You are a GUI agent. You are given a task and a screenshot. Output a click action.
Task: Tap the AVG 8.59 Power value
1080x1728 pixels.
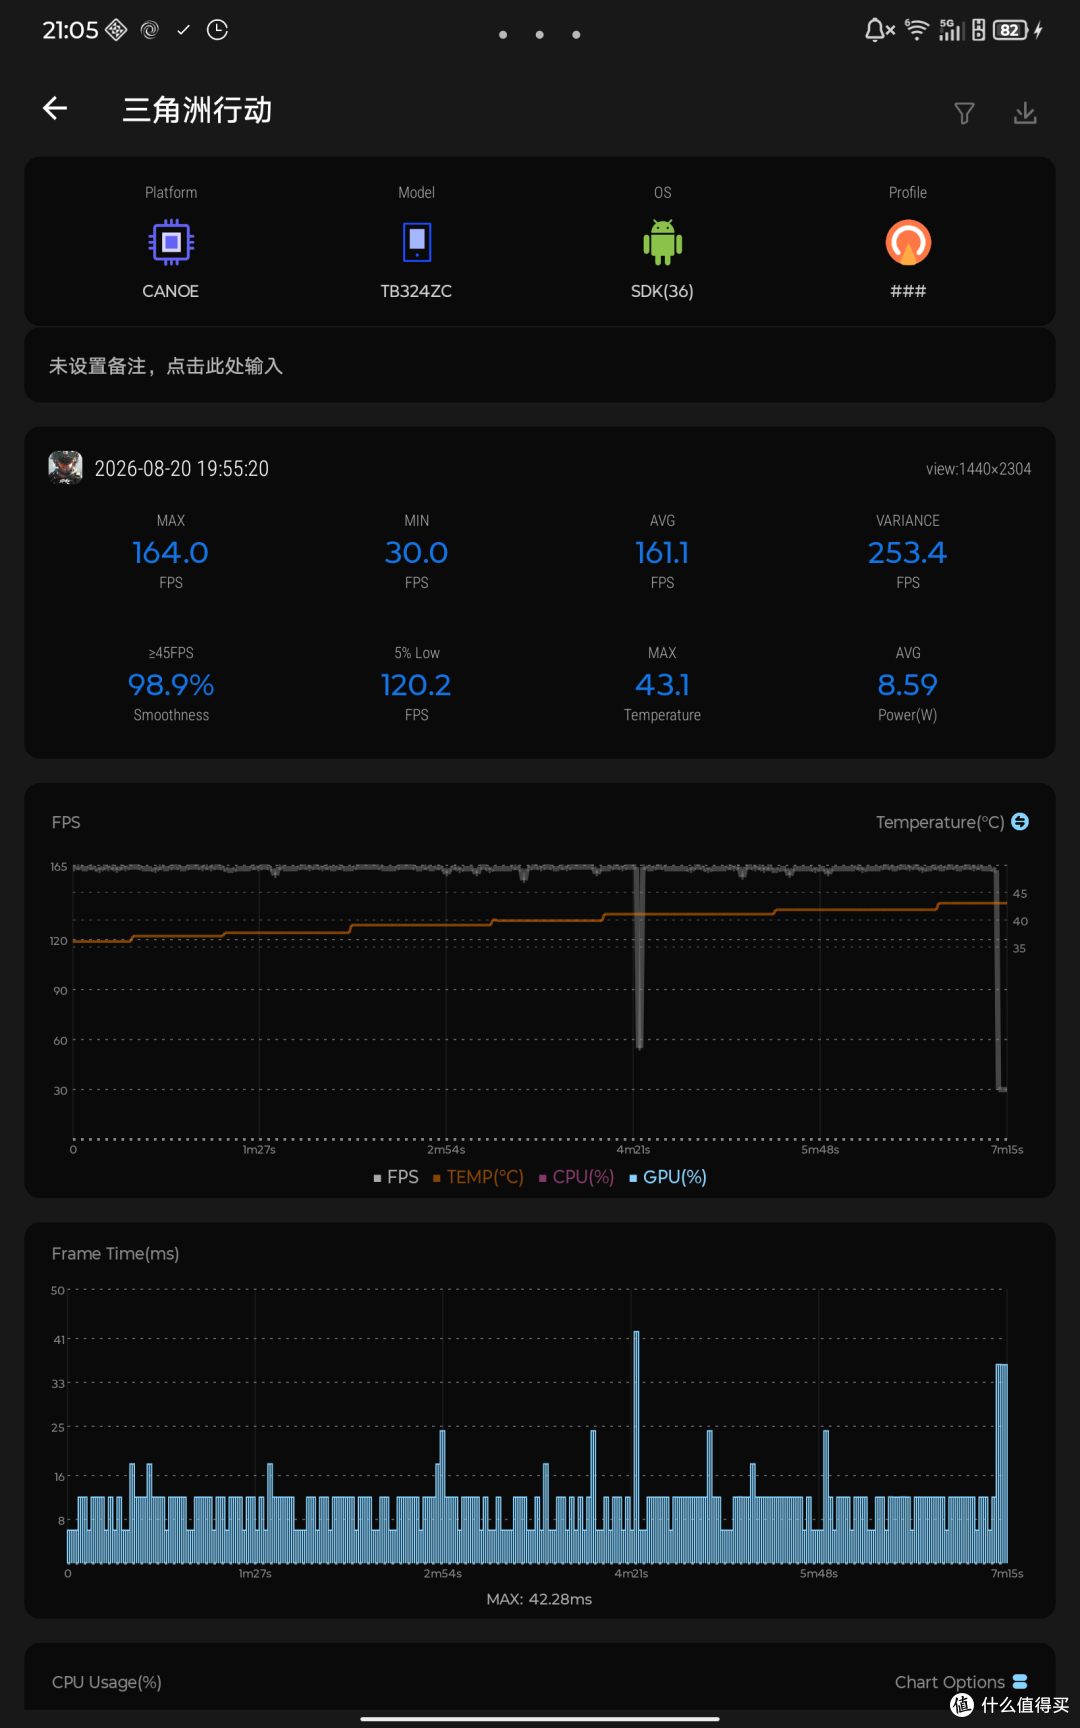908,685
